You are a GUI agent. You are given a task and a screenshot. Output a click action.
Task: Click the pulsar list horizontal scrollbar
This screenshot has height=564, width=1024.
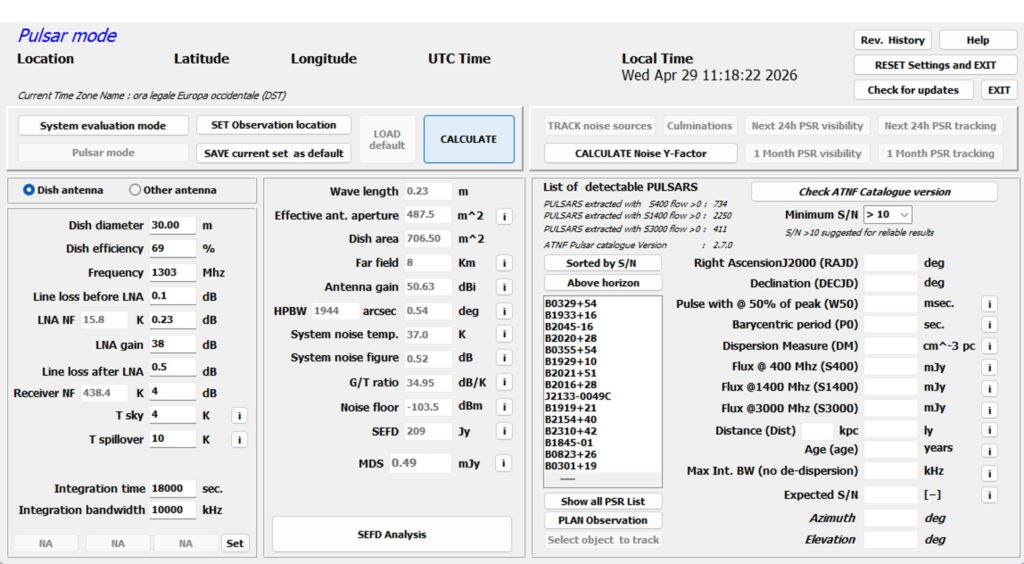tap(603, 479)
